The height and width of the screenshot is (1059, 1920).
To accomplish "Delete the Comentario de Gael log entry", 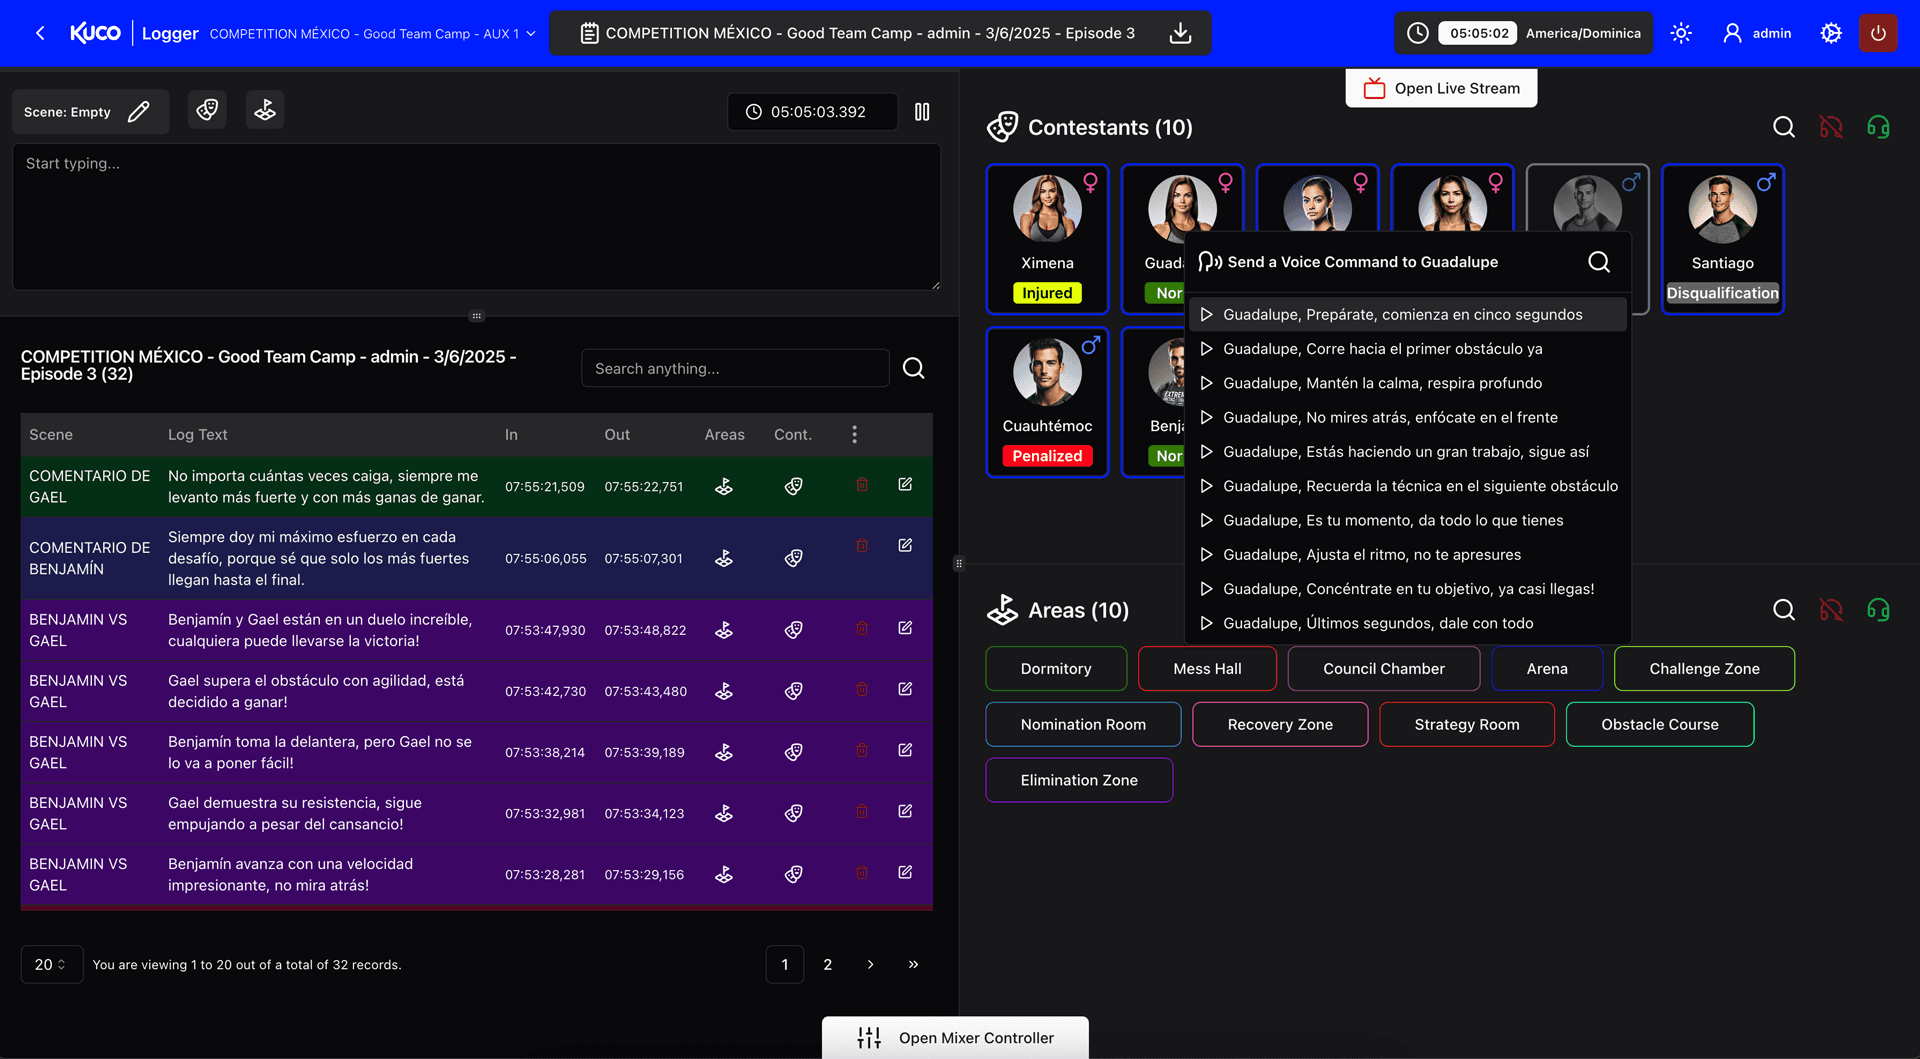I will 861,485.
